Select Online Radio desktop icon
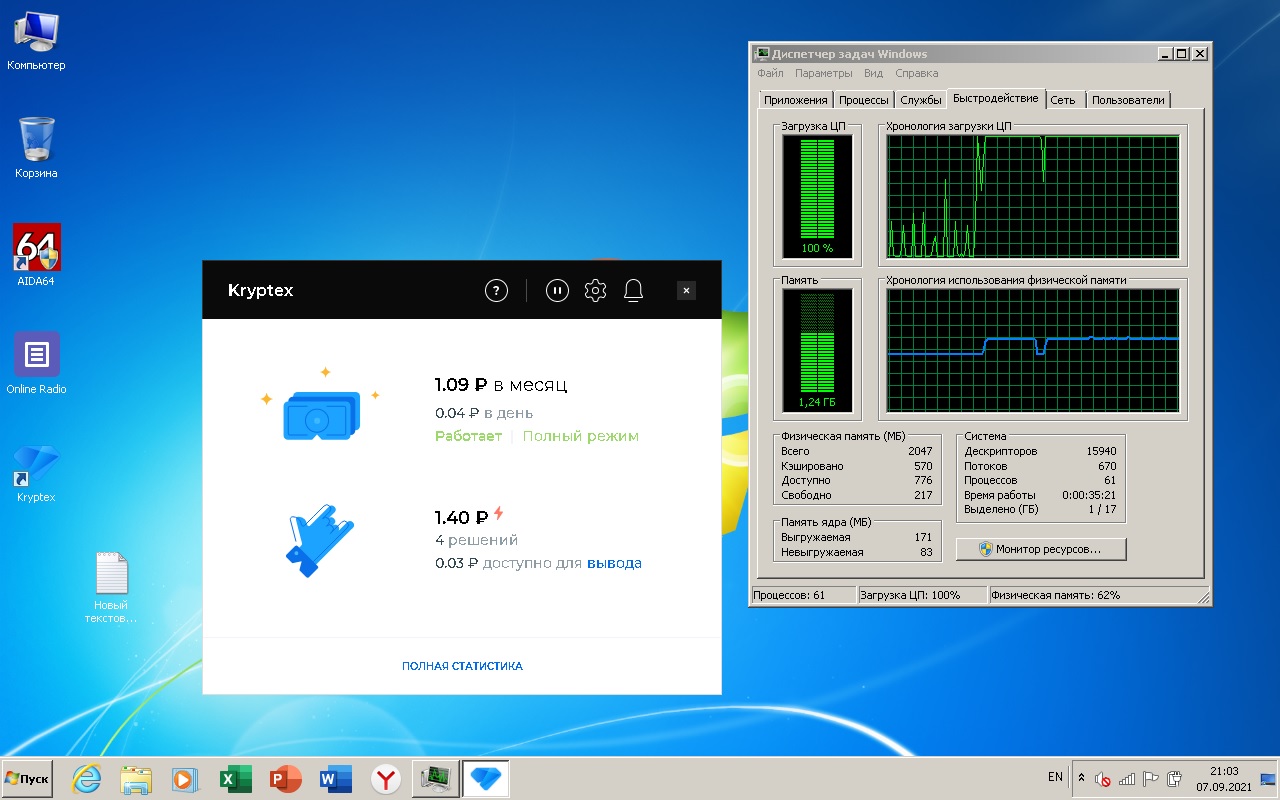The image size is (1280, 800). coord(36,363)
